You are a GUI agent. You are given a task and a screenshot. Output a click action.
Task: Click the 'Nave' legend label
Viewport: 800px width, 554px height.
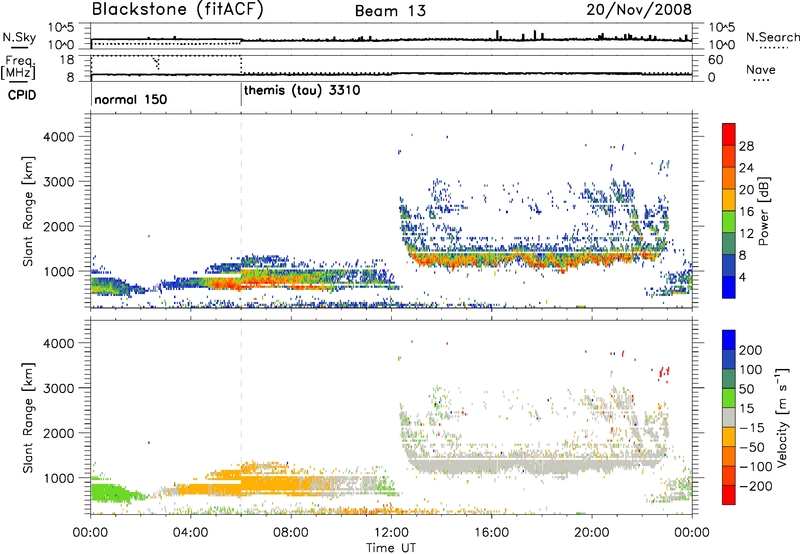point(761,69)
